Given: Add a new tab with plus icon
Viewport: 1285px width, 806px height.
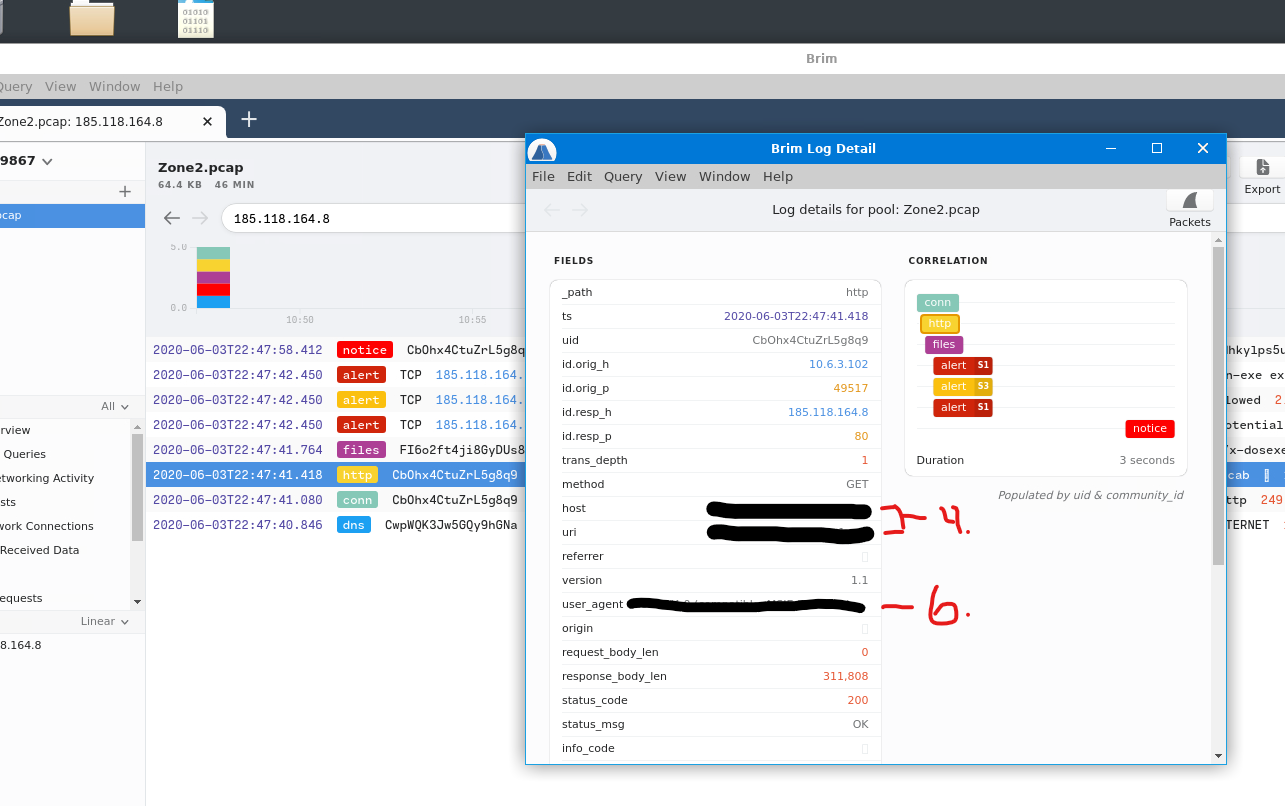Looking at the screenshot, I should click(x=249, y=120).
